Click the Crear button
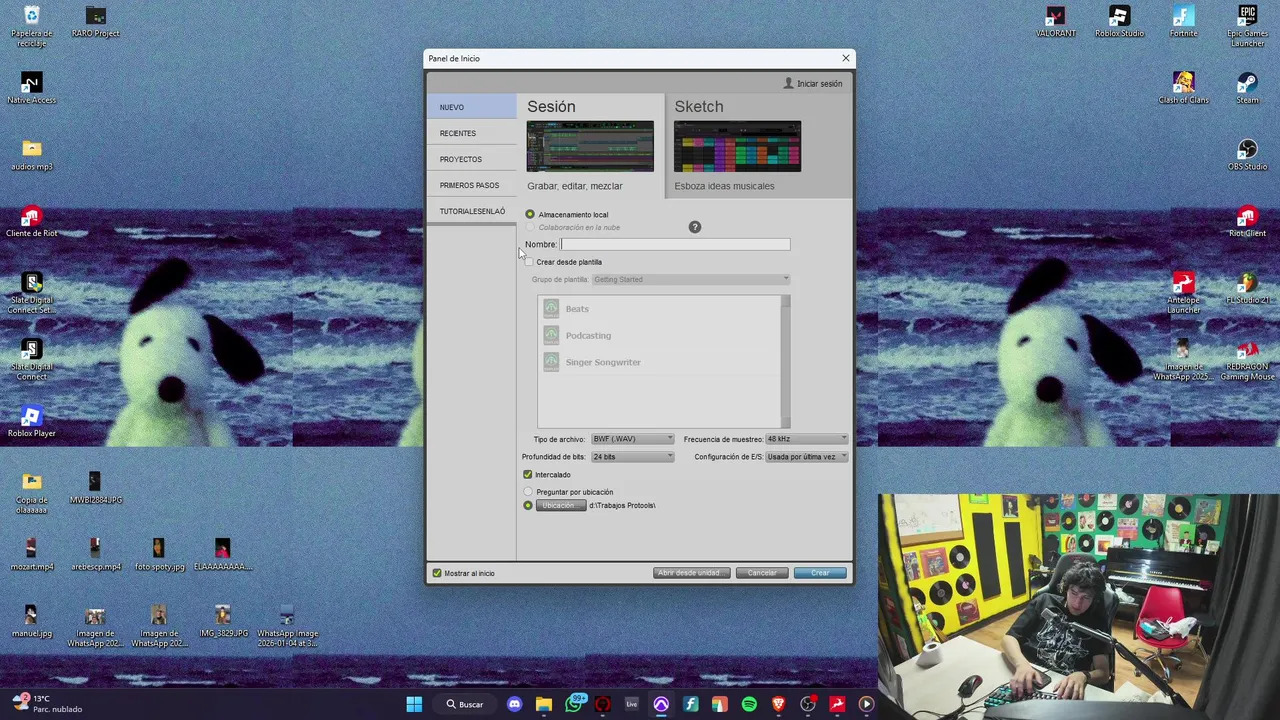Image resolution: width=1280 pixels, height=720 pixels. pyautogui.click(x=820, y=573)
